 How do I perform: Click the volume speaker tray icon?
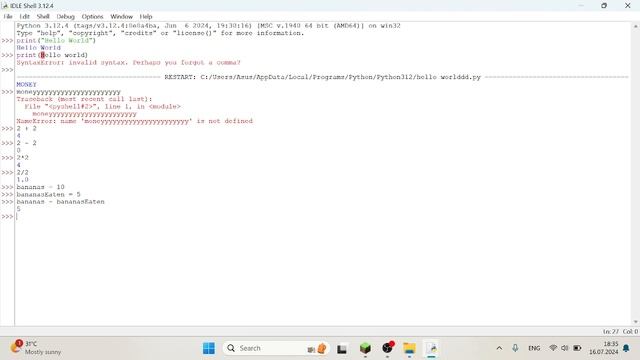(x=565, y=348)
